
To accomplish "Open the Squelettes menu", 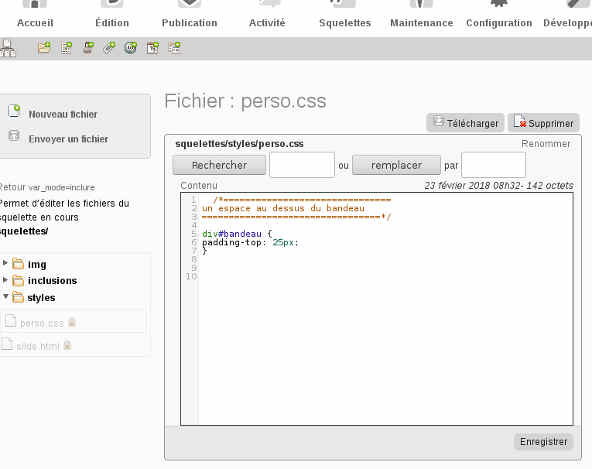I will (x=345, y=23).
